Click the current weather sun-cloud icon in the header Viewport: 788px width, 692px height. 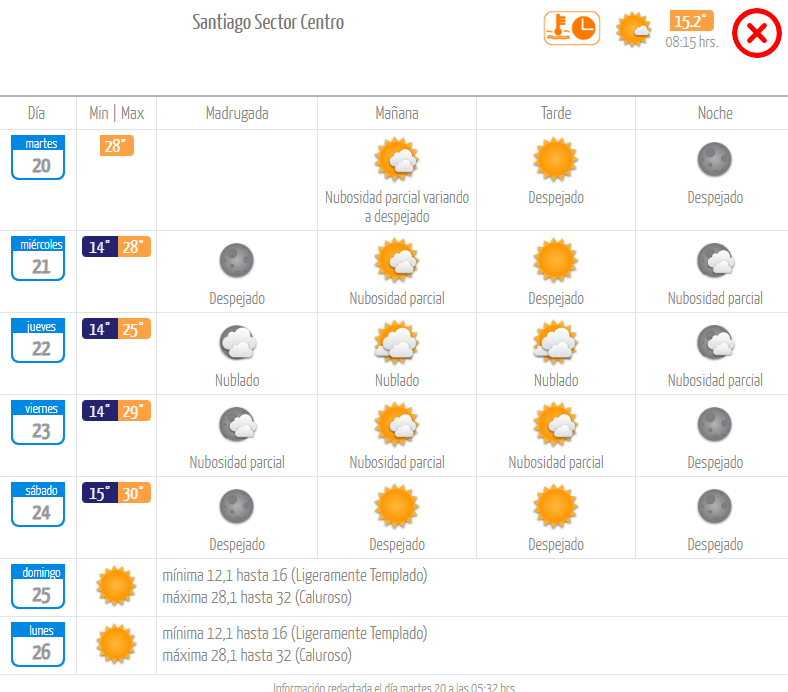tap(633, 30)
